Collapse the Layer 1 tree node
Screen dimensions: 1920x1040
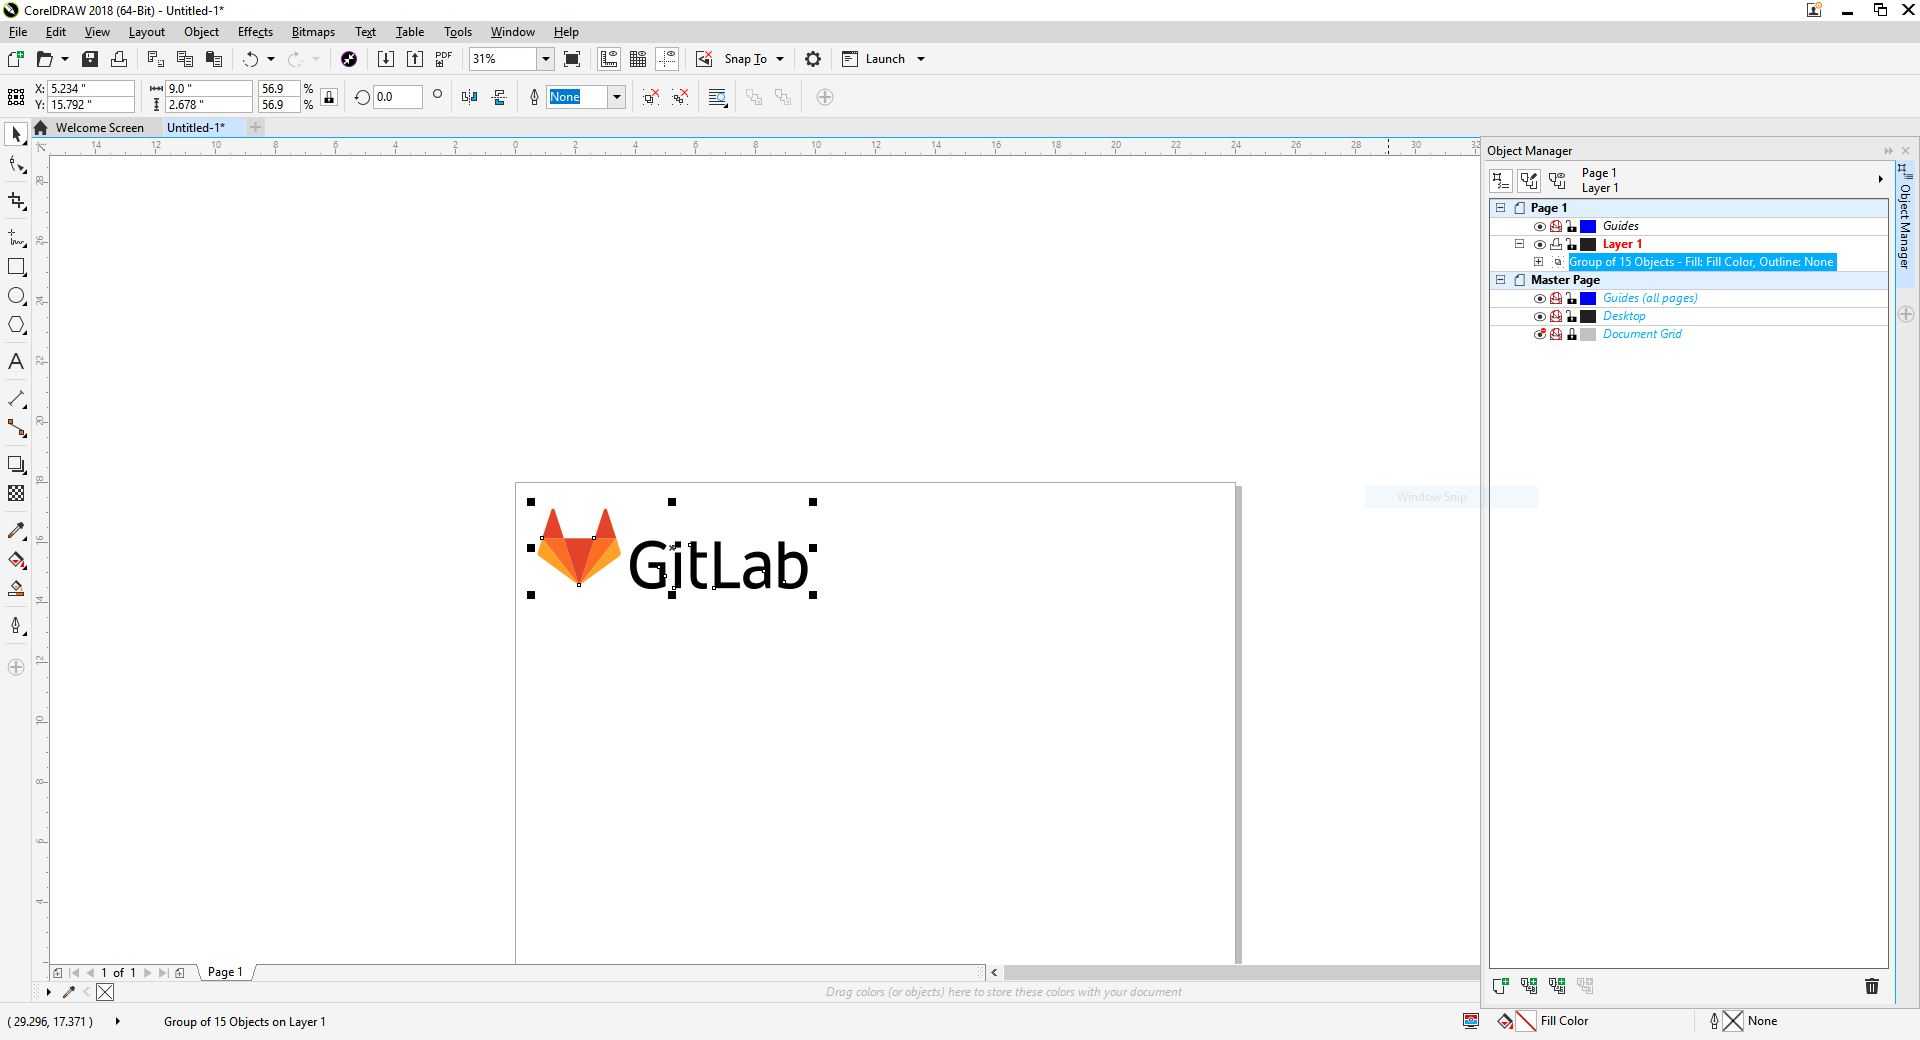pyautogui.click(x=1520, y=244)
